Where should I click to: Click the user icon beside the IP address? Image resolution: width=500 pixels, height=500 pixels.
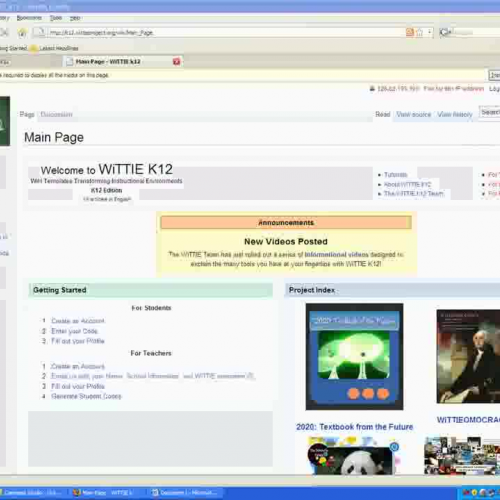pyautogui.click(x=372, y=89)
